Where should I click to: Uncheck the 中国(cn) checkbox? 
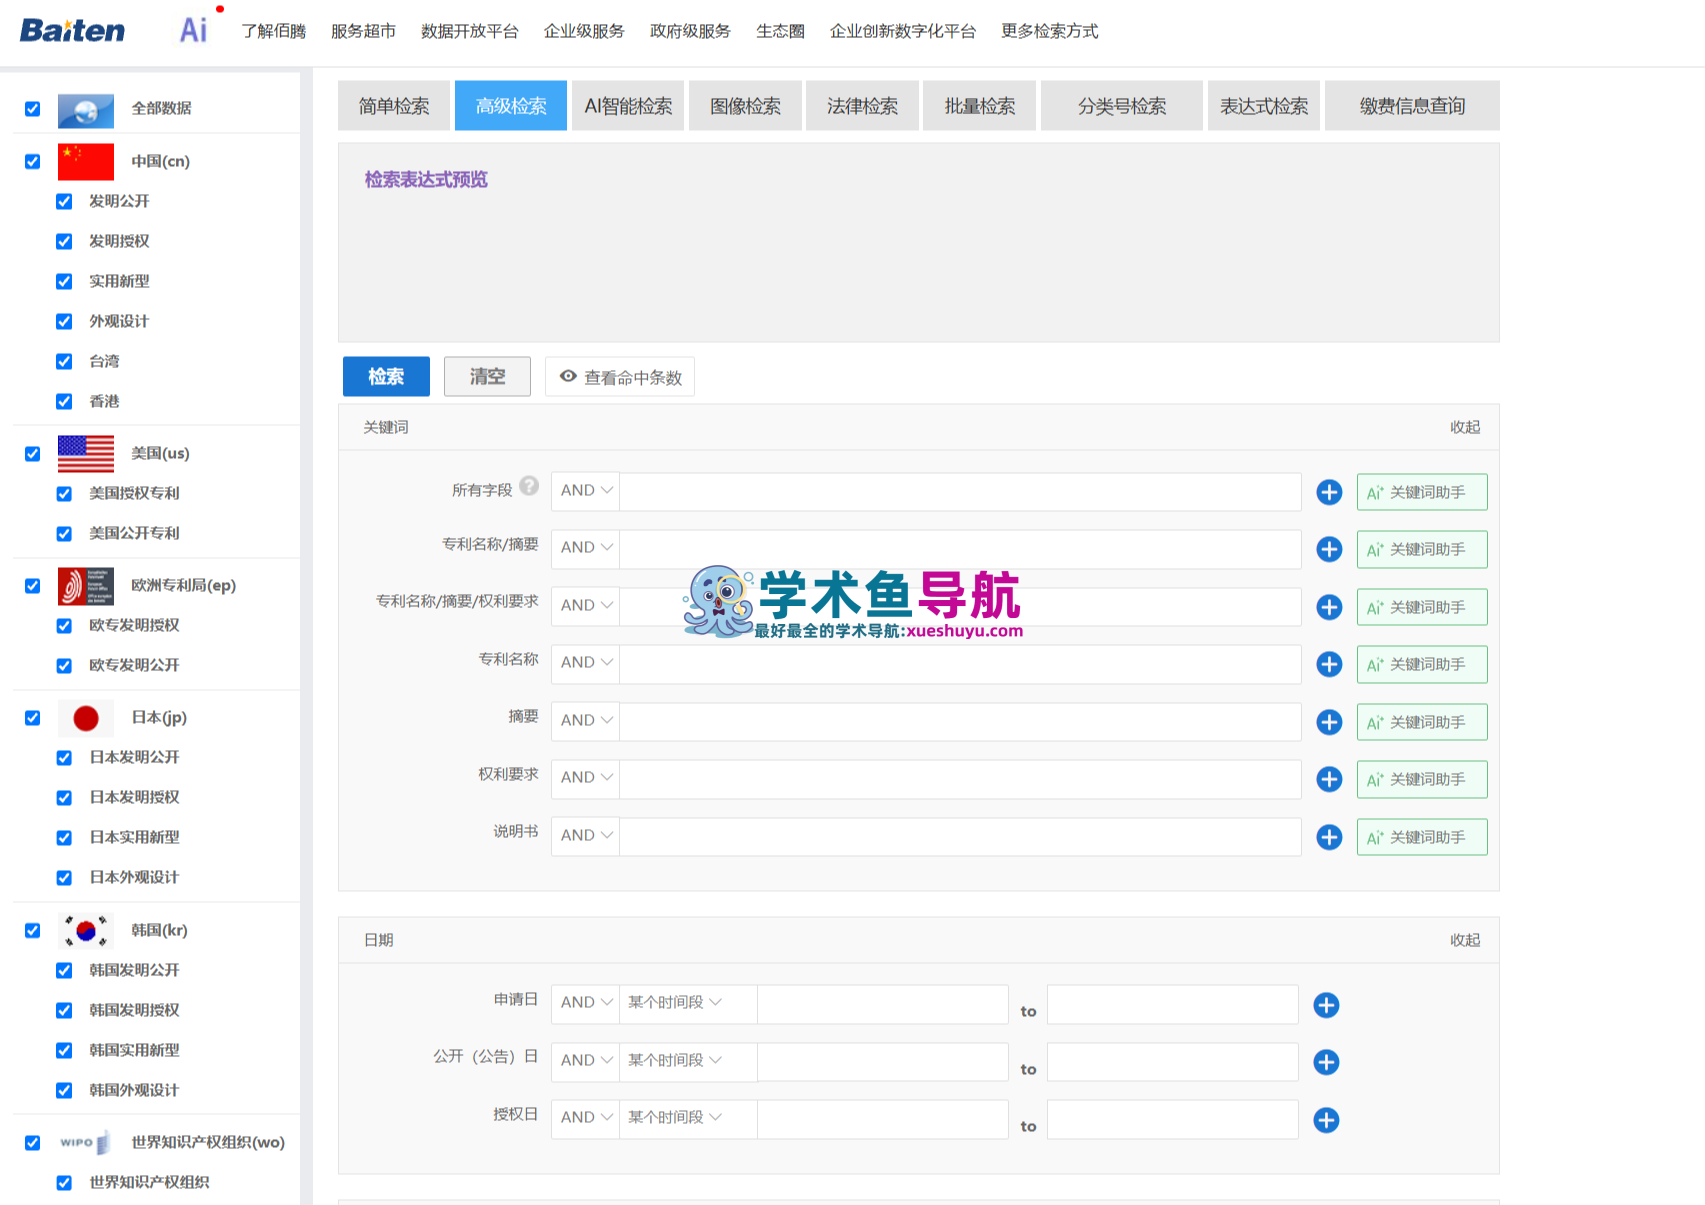pyautogui.click(x=33, y=162)
